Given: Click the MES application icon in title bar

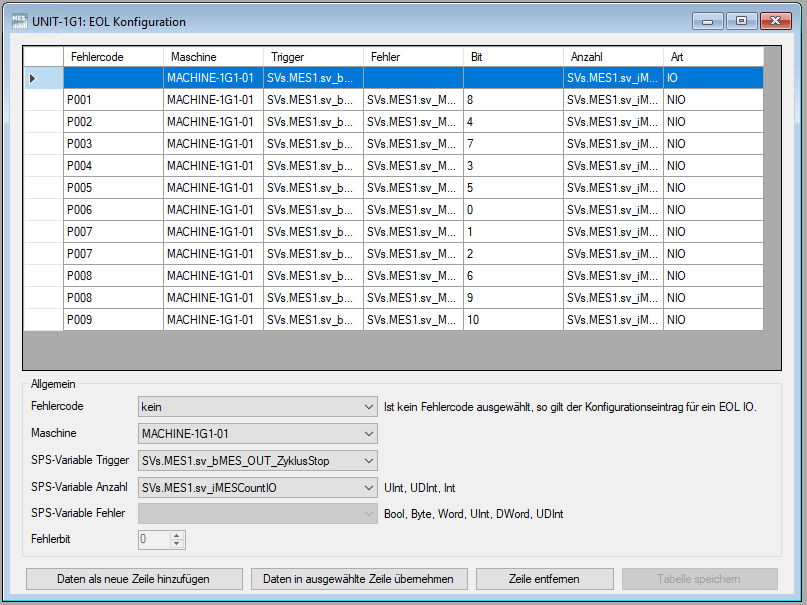Looking at the screenshot, I should pos(17,21).
